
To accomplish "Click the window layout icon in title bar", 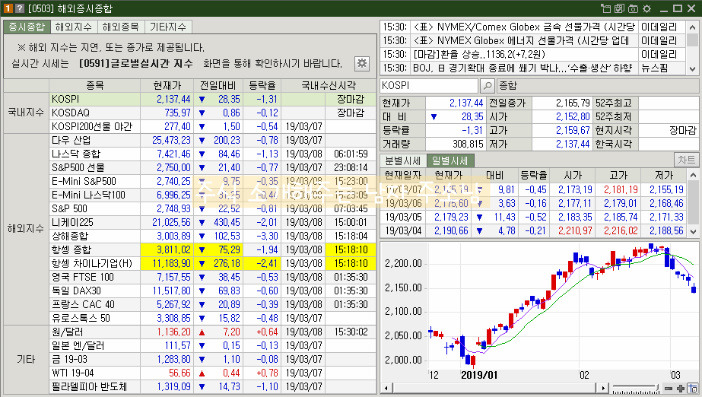I will point(606,9).
